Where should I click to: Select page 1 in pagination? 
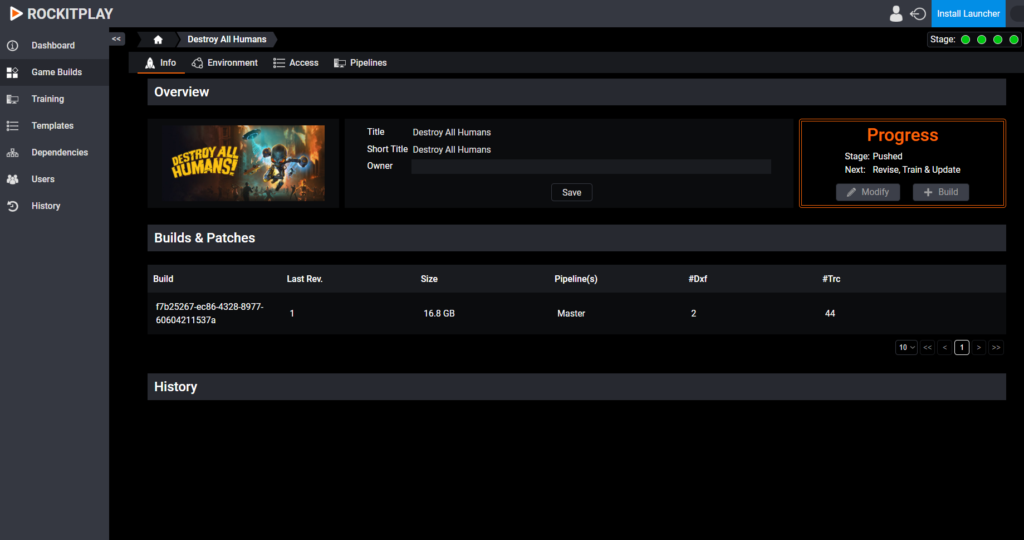962,347
